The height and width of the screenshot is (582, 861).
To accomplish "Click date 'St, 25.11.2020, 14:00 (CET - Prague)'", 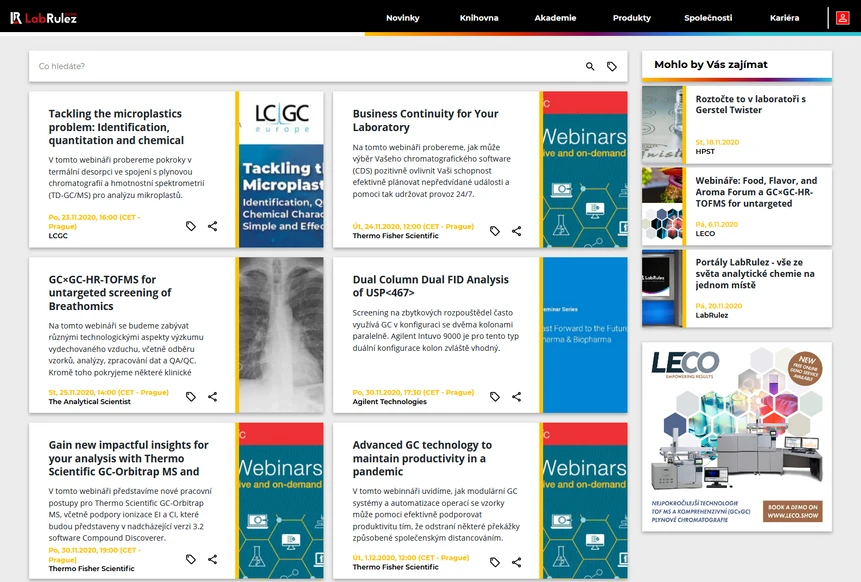I will (109, 392).
